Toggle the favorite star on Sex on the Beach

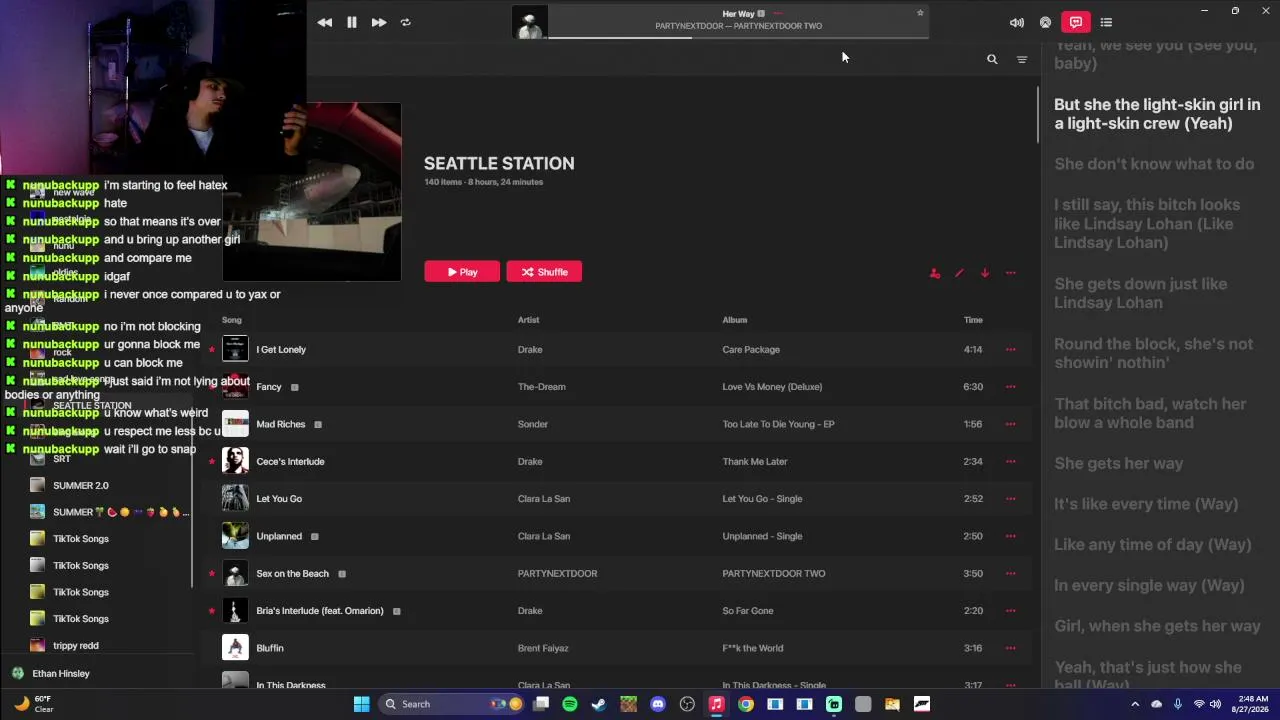(211, 574)
